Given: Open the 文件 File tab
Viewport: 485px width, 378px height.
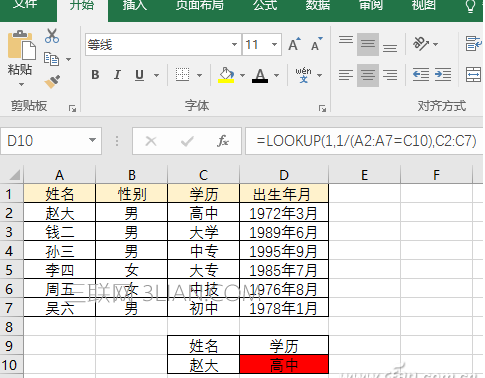Looking at the screenshot, I should 25,5.
